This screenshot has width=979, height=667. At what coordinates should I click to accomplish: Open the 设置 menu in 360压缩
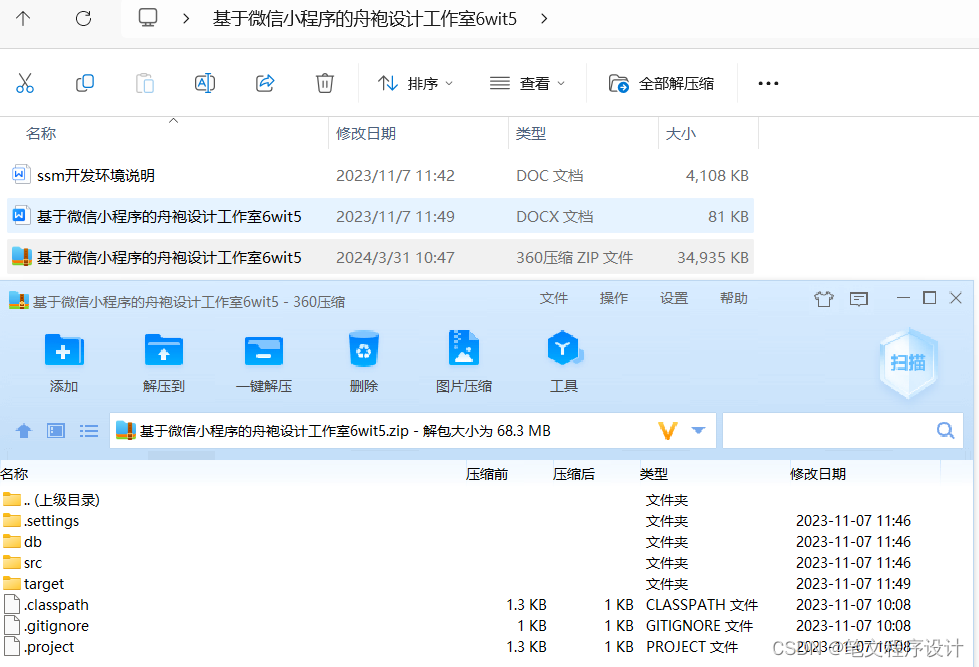click(x=673, y=297)
